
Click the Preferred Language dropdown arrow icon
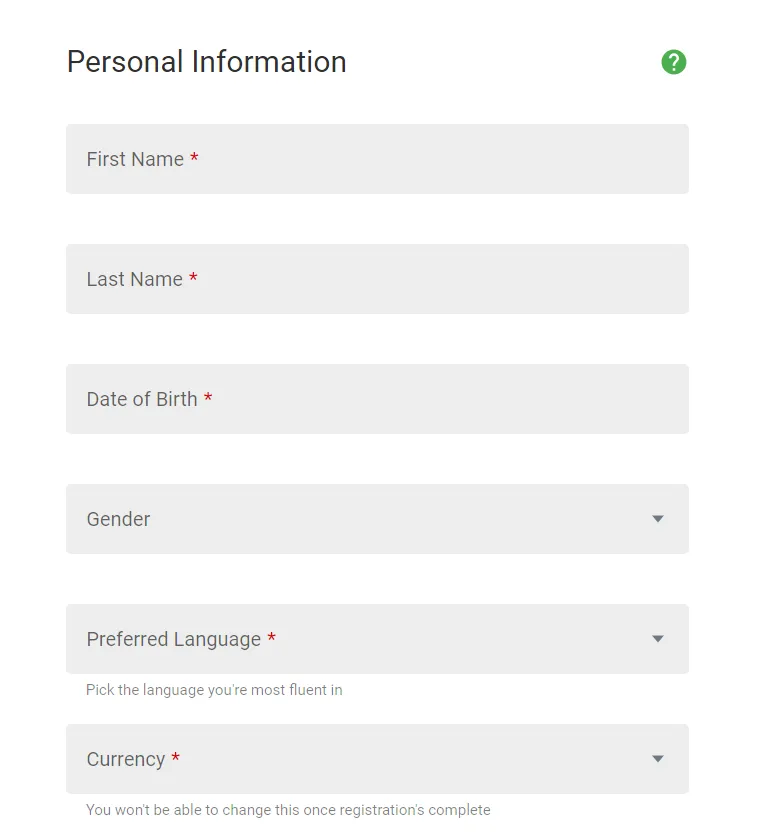[x=658, y=639]
